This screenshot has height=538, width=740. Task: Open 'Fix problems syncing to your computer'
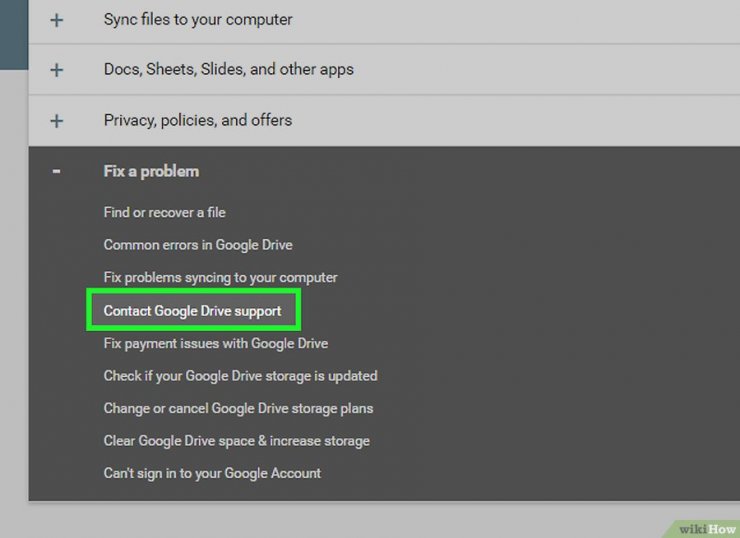tap(220, 277)
